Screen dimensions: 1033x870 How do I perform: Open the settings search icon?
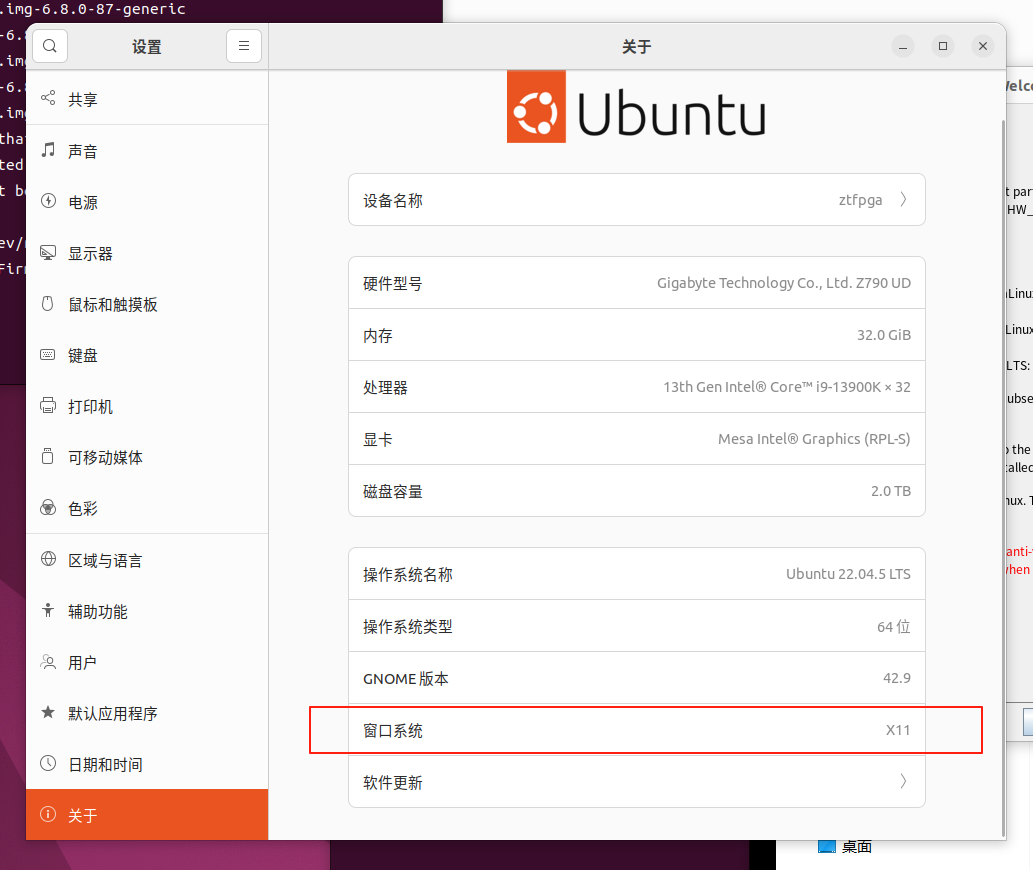coord(50,46)
